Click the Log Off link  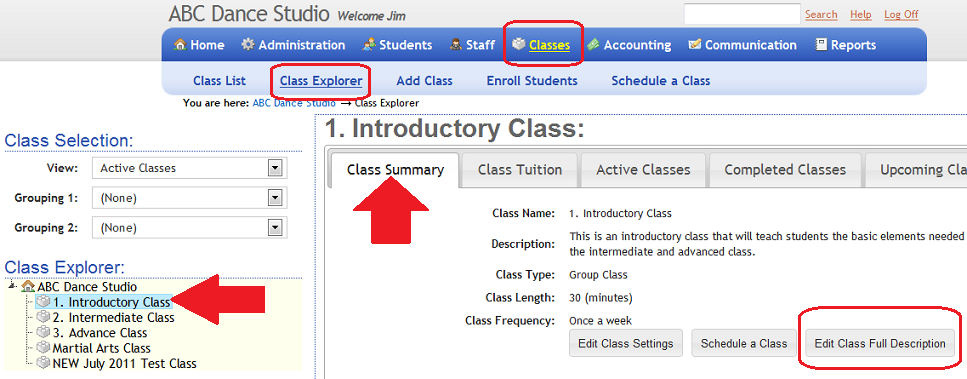tap(901, 14)
